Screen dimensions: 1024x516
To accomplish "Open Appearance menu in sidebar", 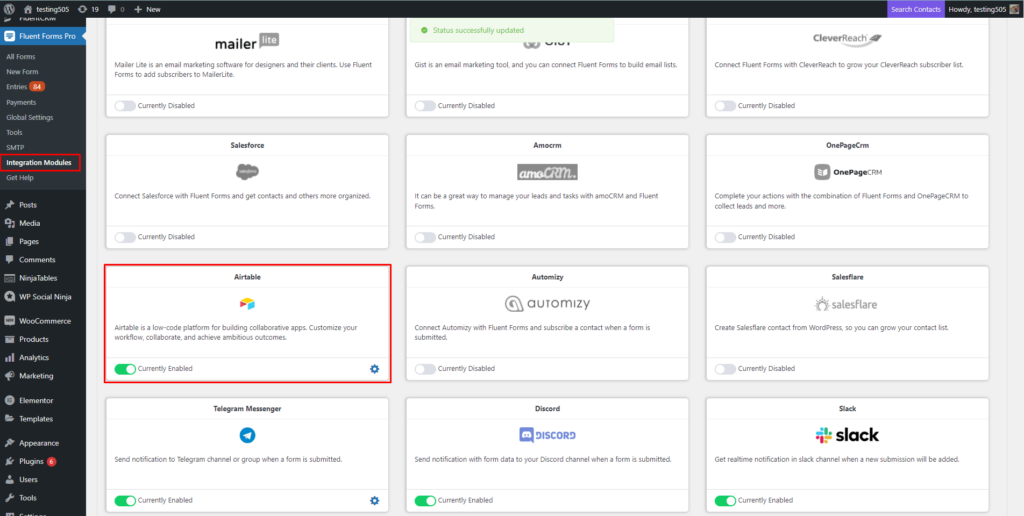I will pos(39,443).
